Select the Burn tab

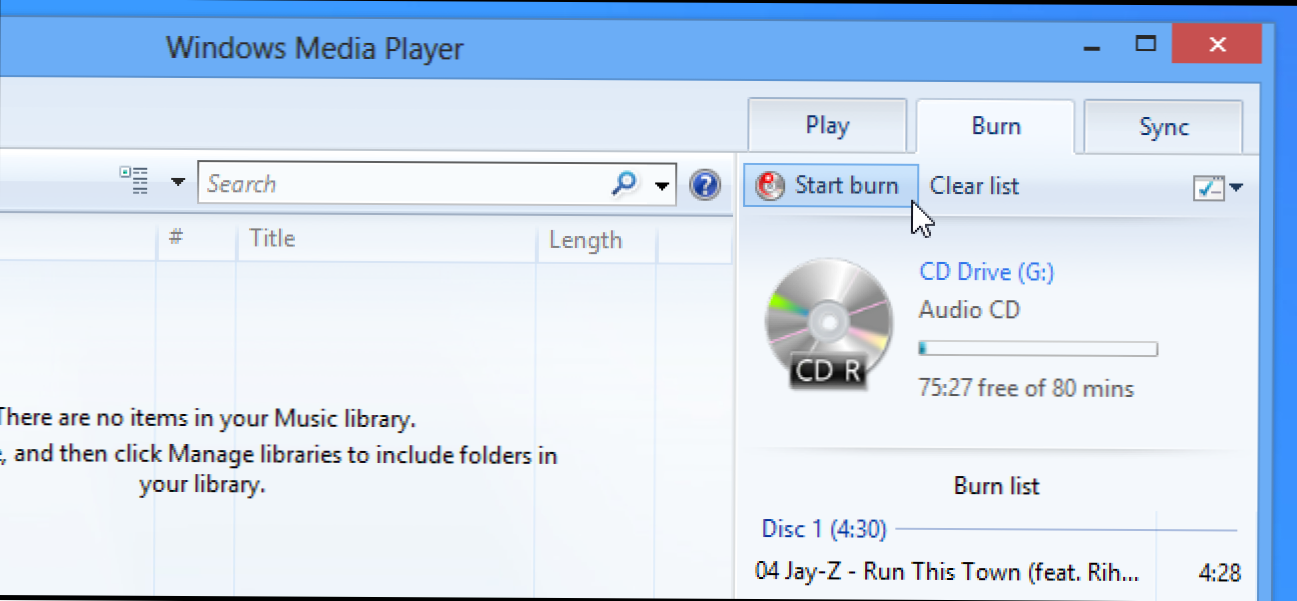click(995, 126)
